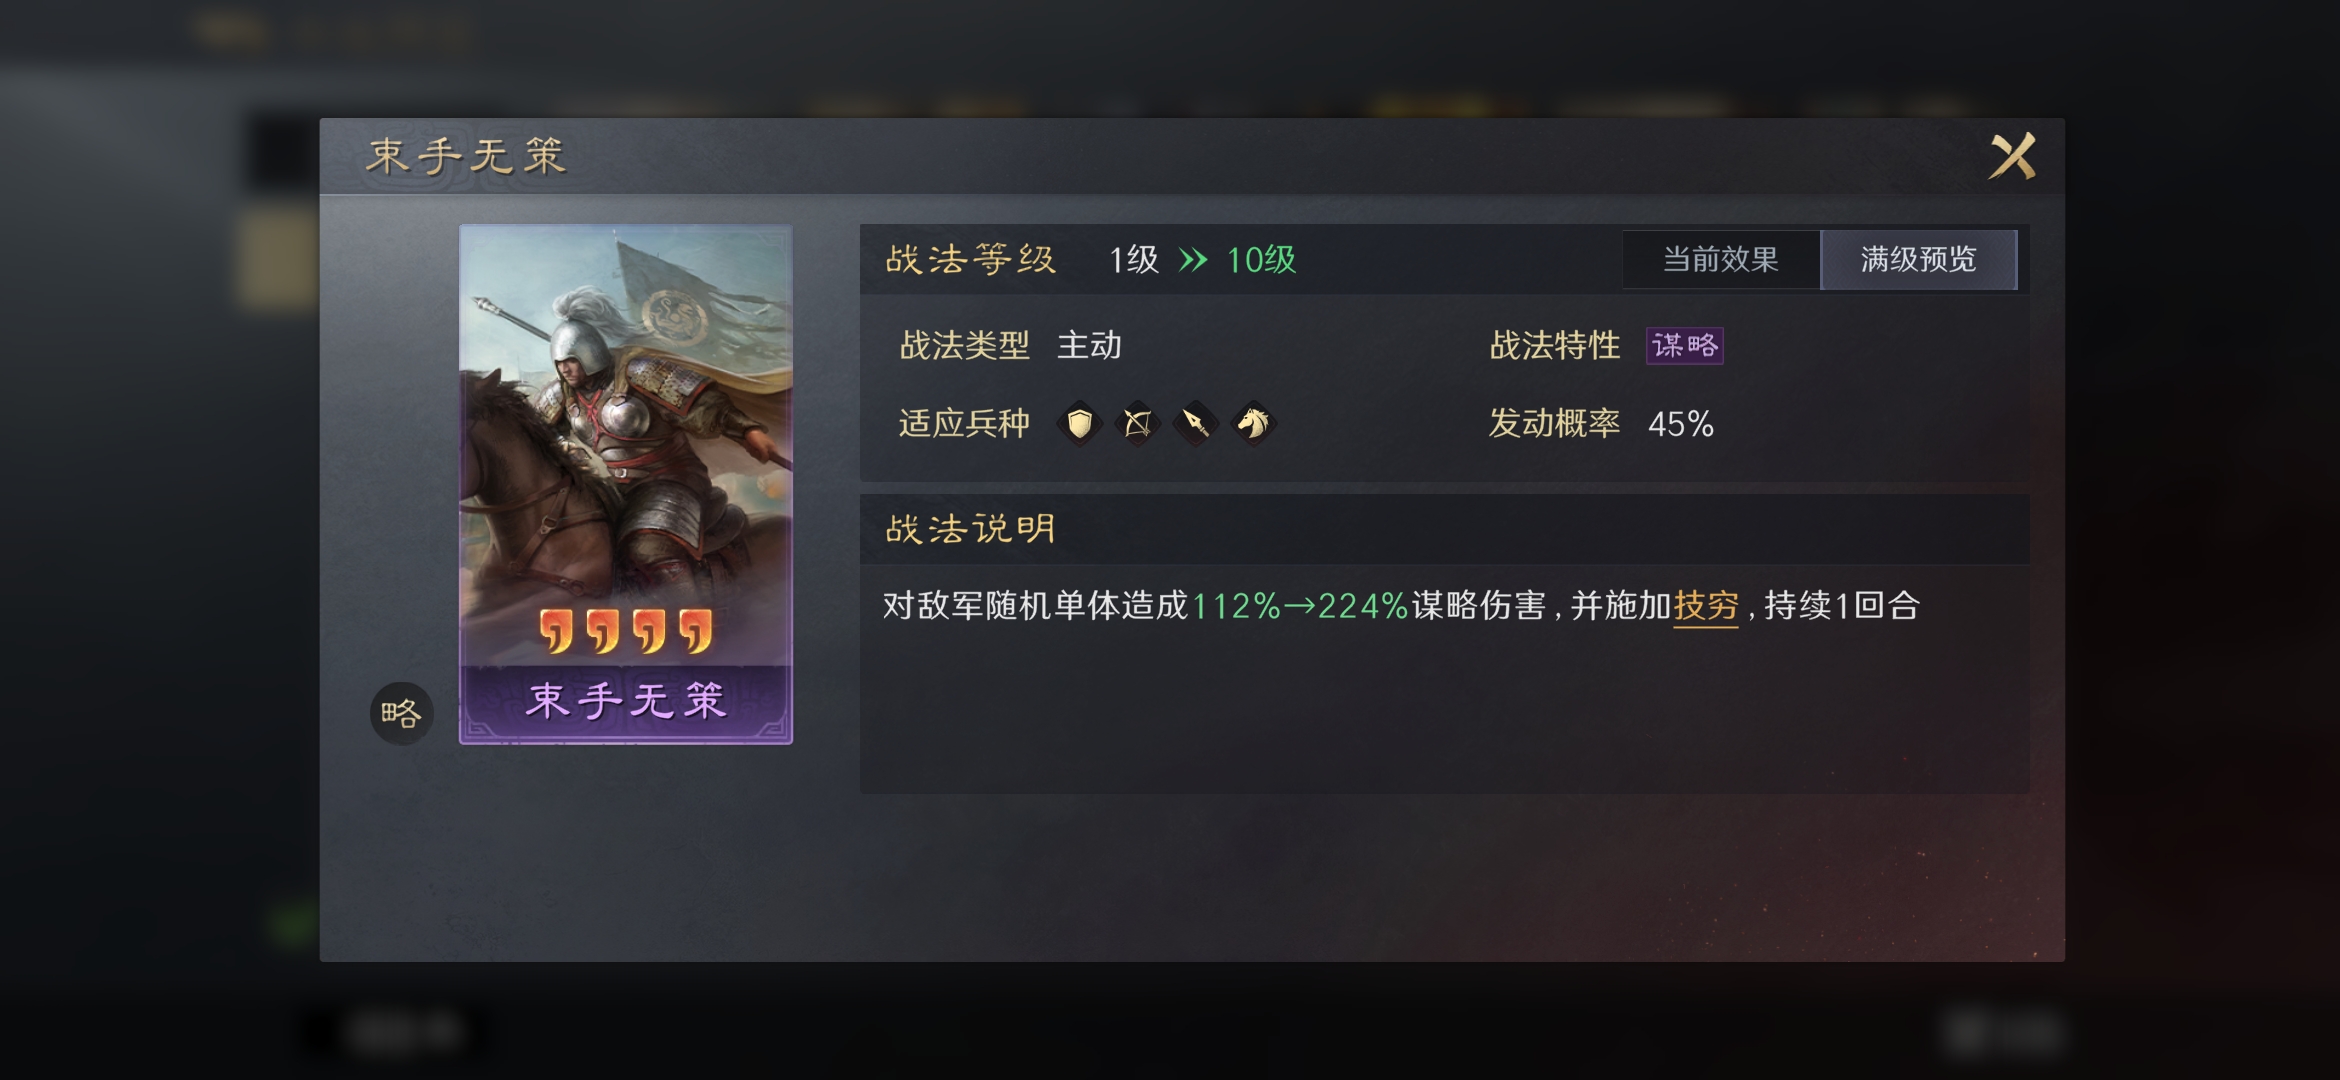This screenshot has width=2340, height=1080.
Task: Click the round 略 badge icon
Action: [401, 713]
